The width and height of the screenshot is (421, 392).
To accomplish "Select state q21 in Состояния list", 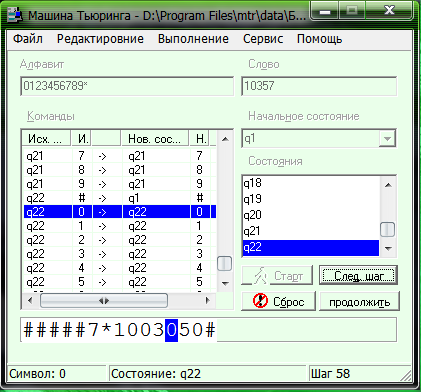I will coord(311,231).
